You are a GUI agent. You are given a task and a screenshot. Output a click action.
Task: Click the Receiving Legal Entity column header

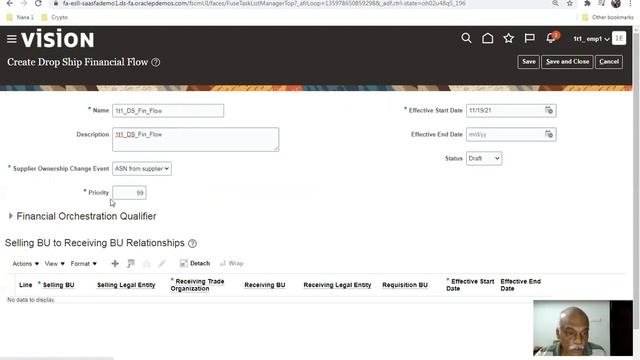tap(337, 285)
